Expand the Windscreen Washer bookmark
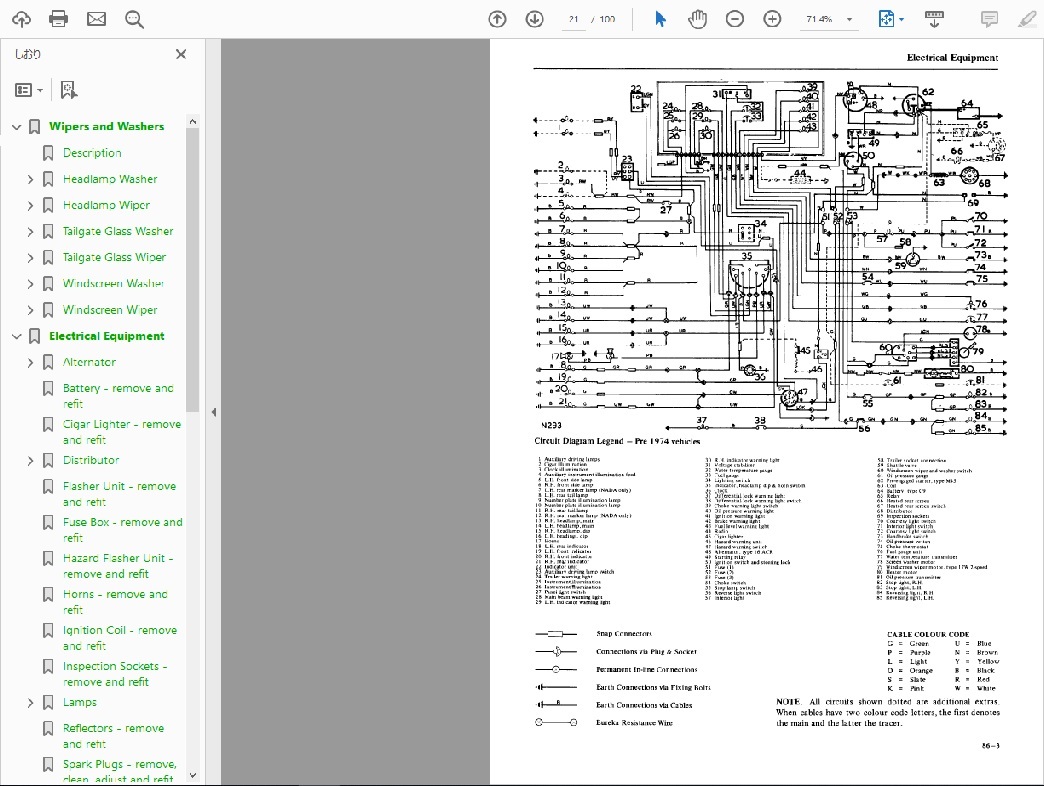Image resolution: width=1044 pixels, height=786 pixels. click(x=30, y=284)
